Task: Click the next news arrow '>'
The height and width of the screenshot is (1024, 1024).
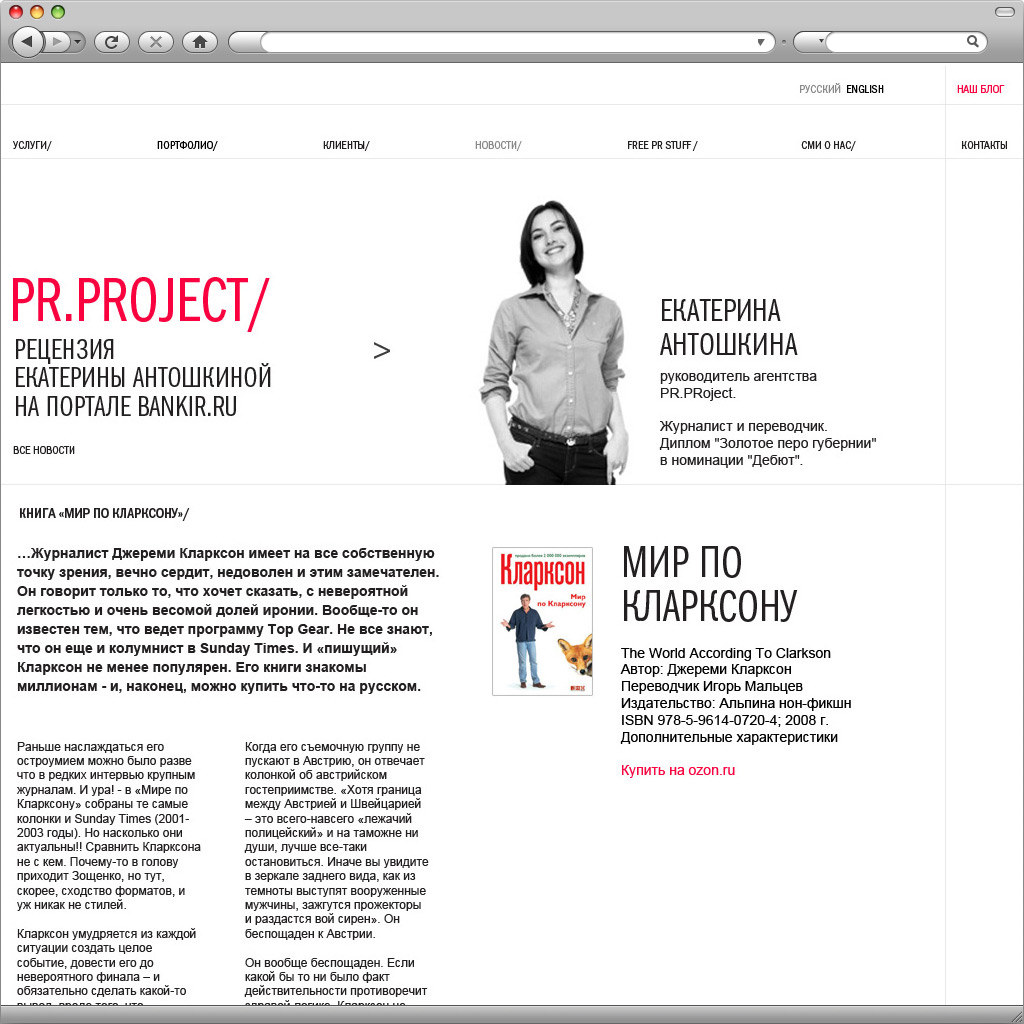Action: coord(381,351)
